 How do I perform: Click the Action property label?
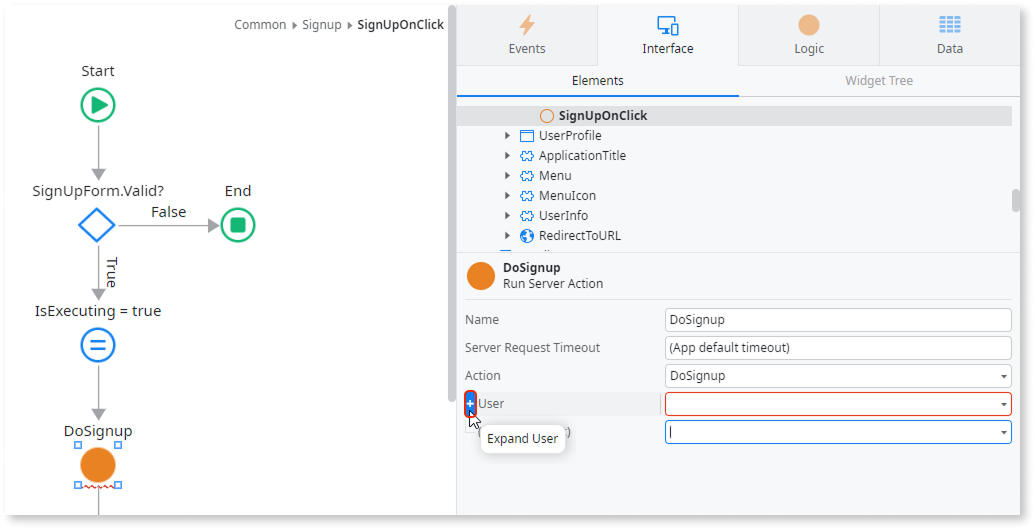[x=483, y=376]
